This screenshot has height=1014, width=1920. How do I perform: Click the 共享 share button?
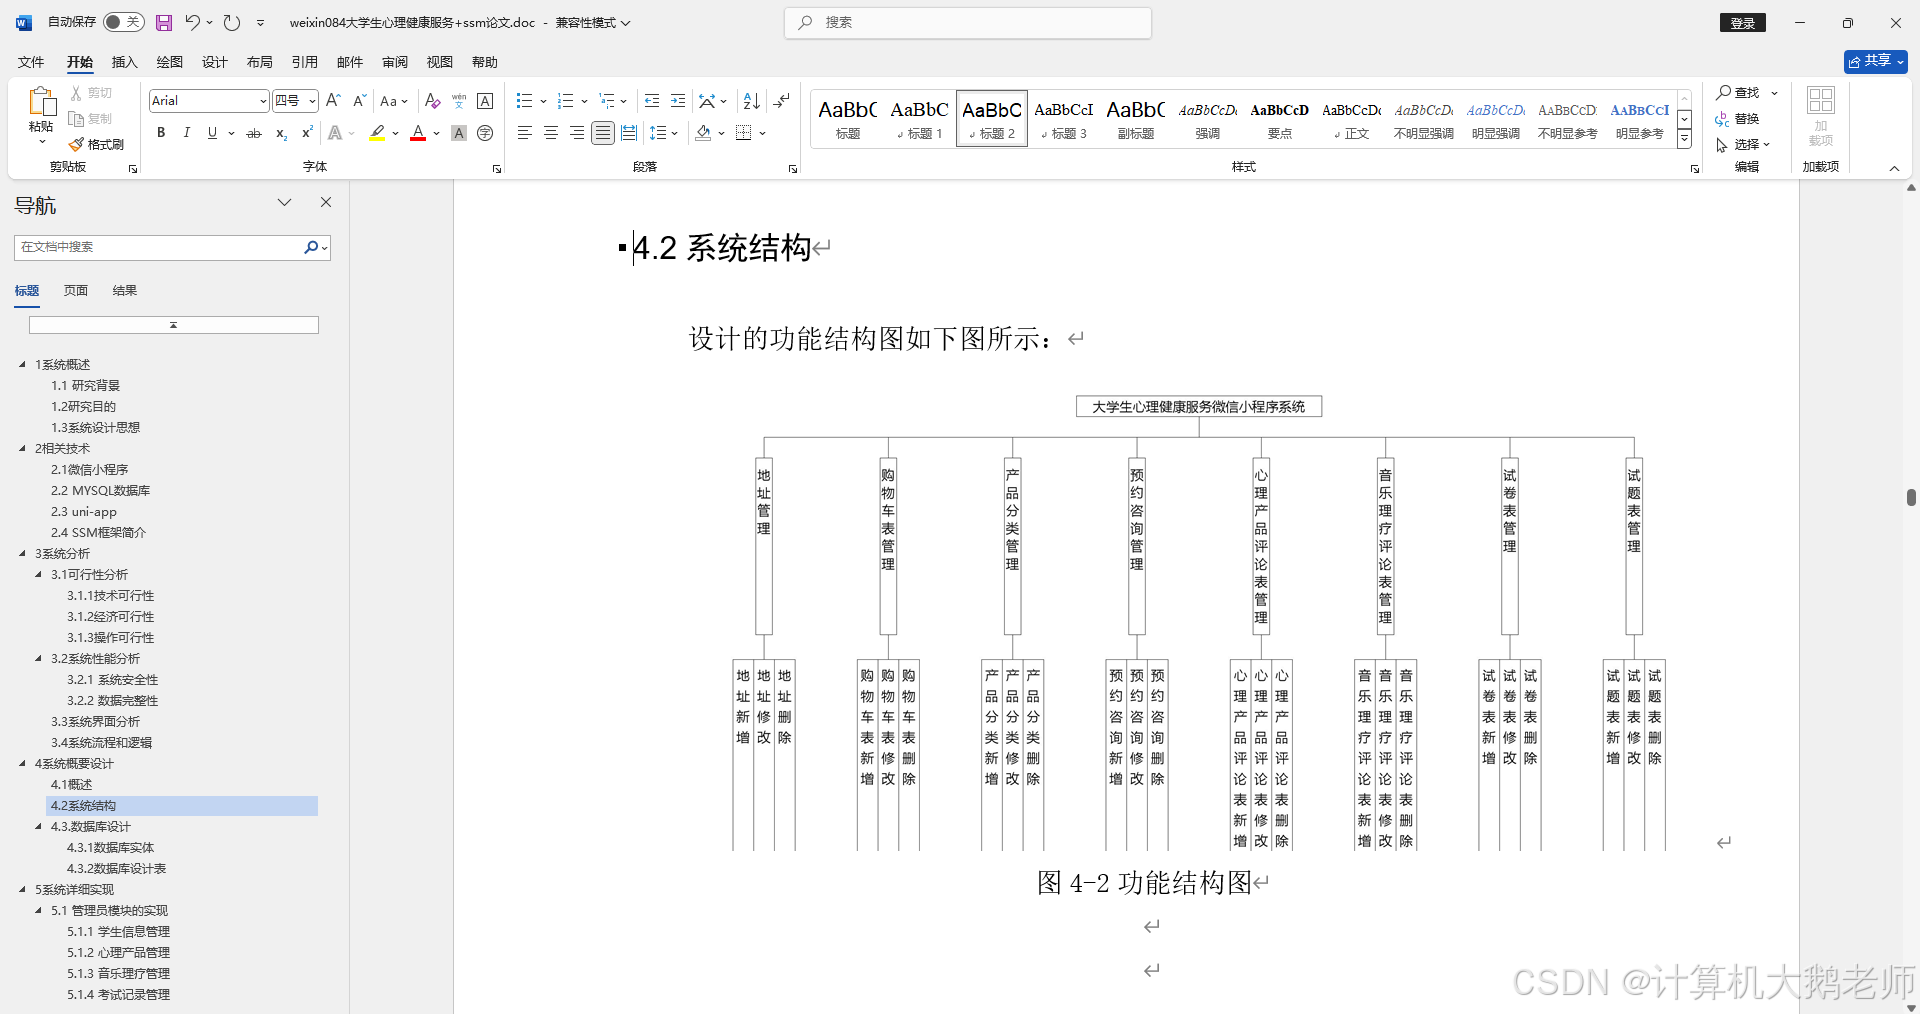pyautogui.click(x=1875, y=61)
